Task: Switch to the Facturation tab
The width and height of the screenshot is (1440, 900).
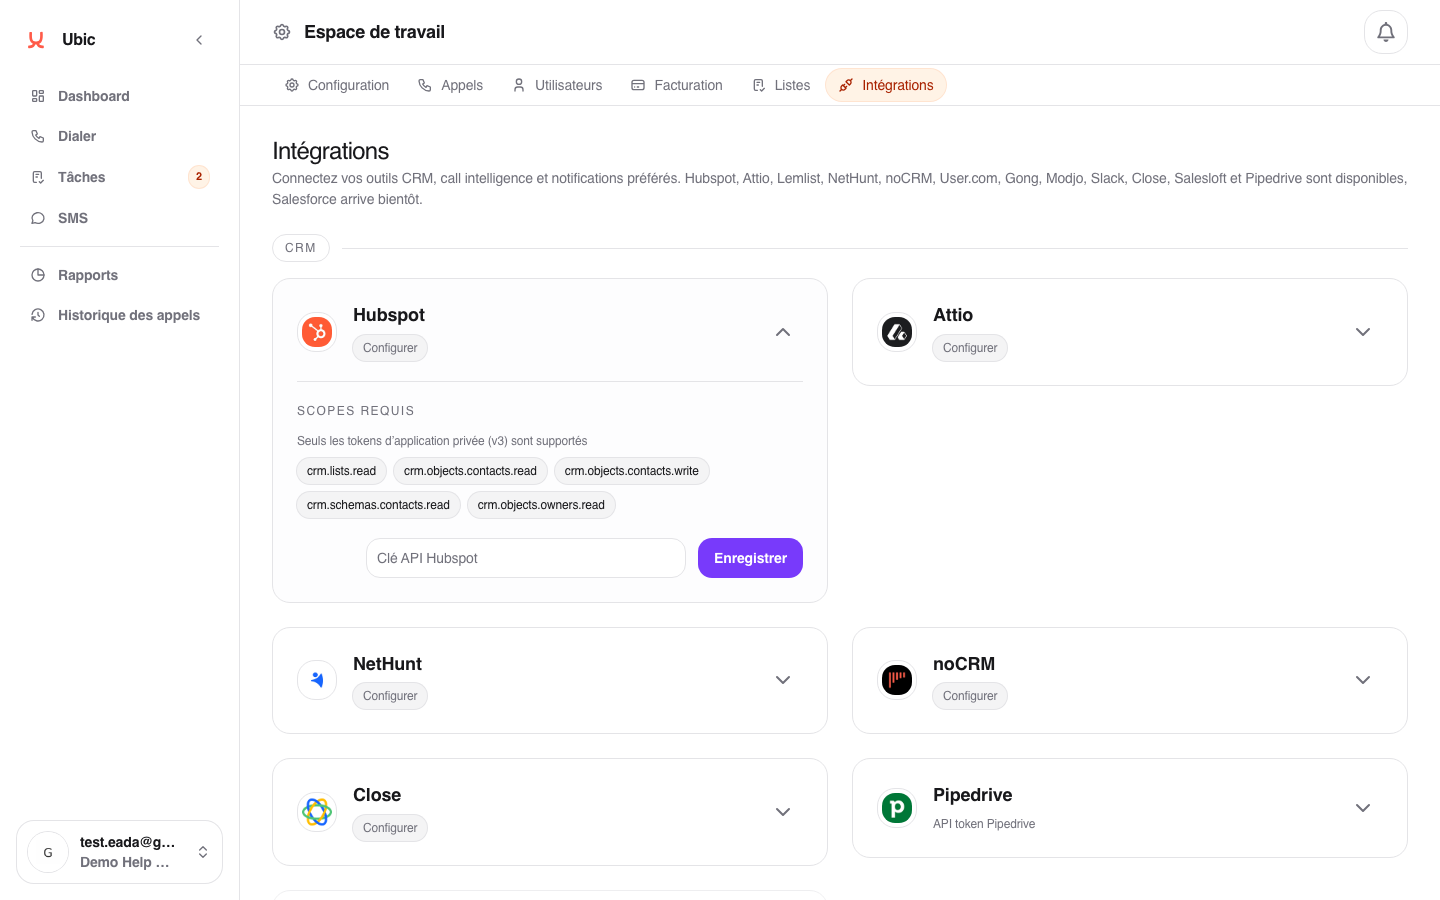Action: [677, 85]
